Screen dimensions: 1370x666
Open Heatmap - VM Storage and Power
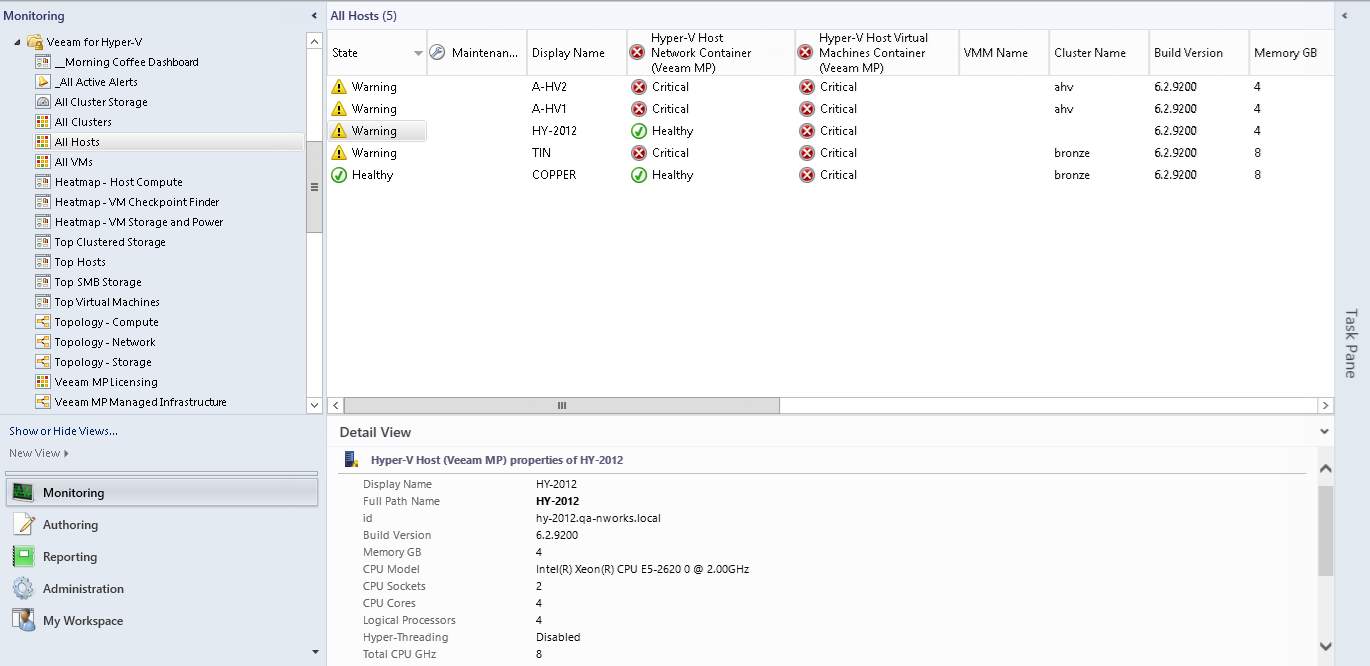coord(139,222)
